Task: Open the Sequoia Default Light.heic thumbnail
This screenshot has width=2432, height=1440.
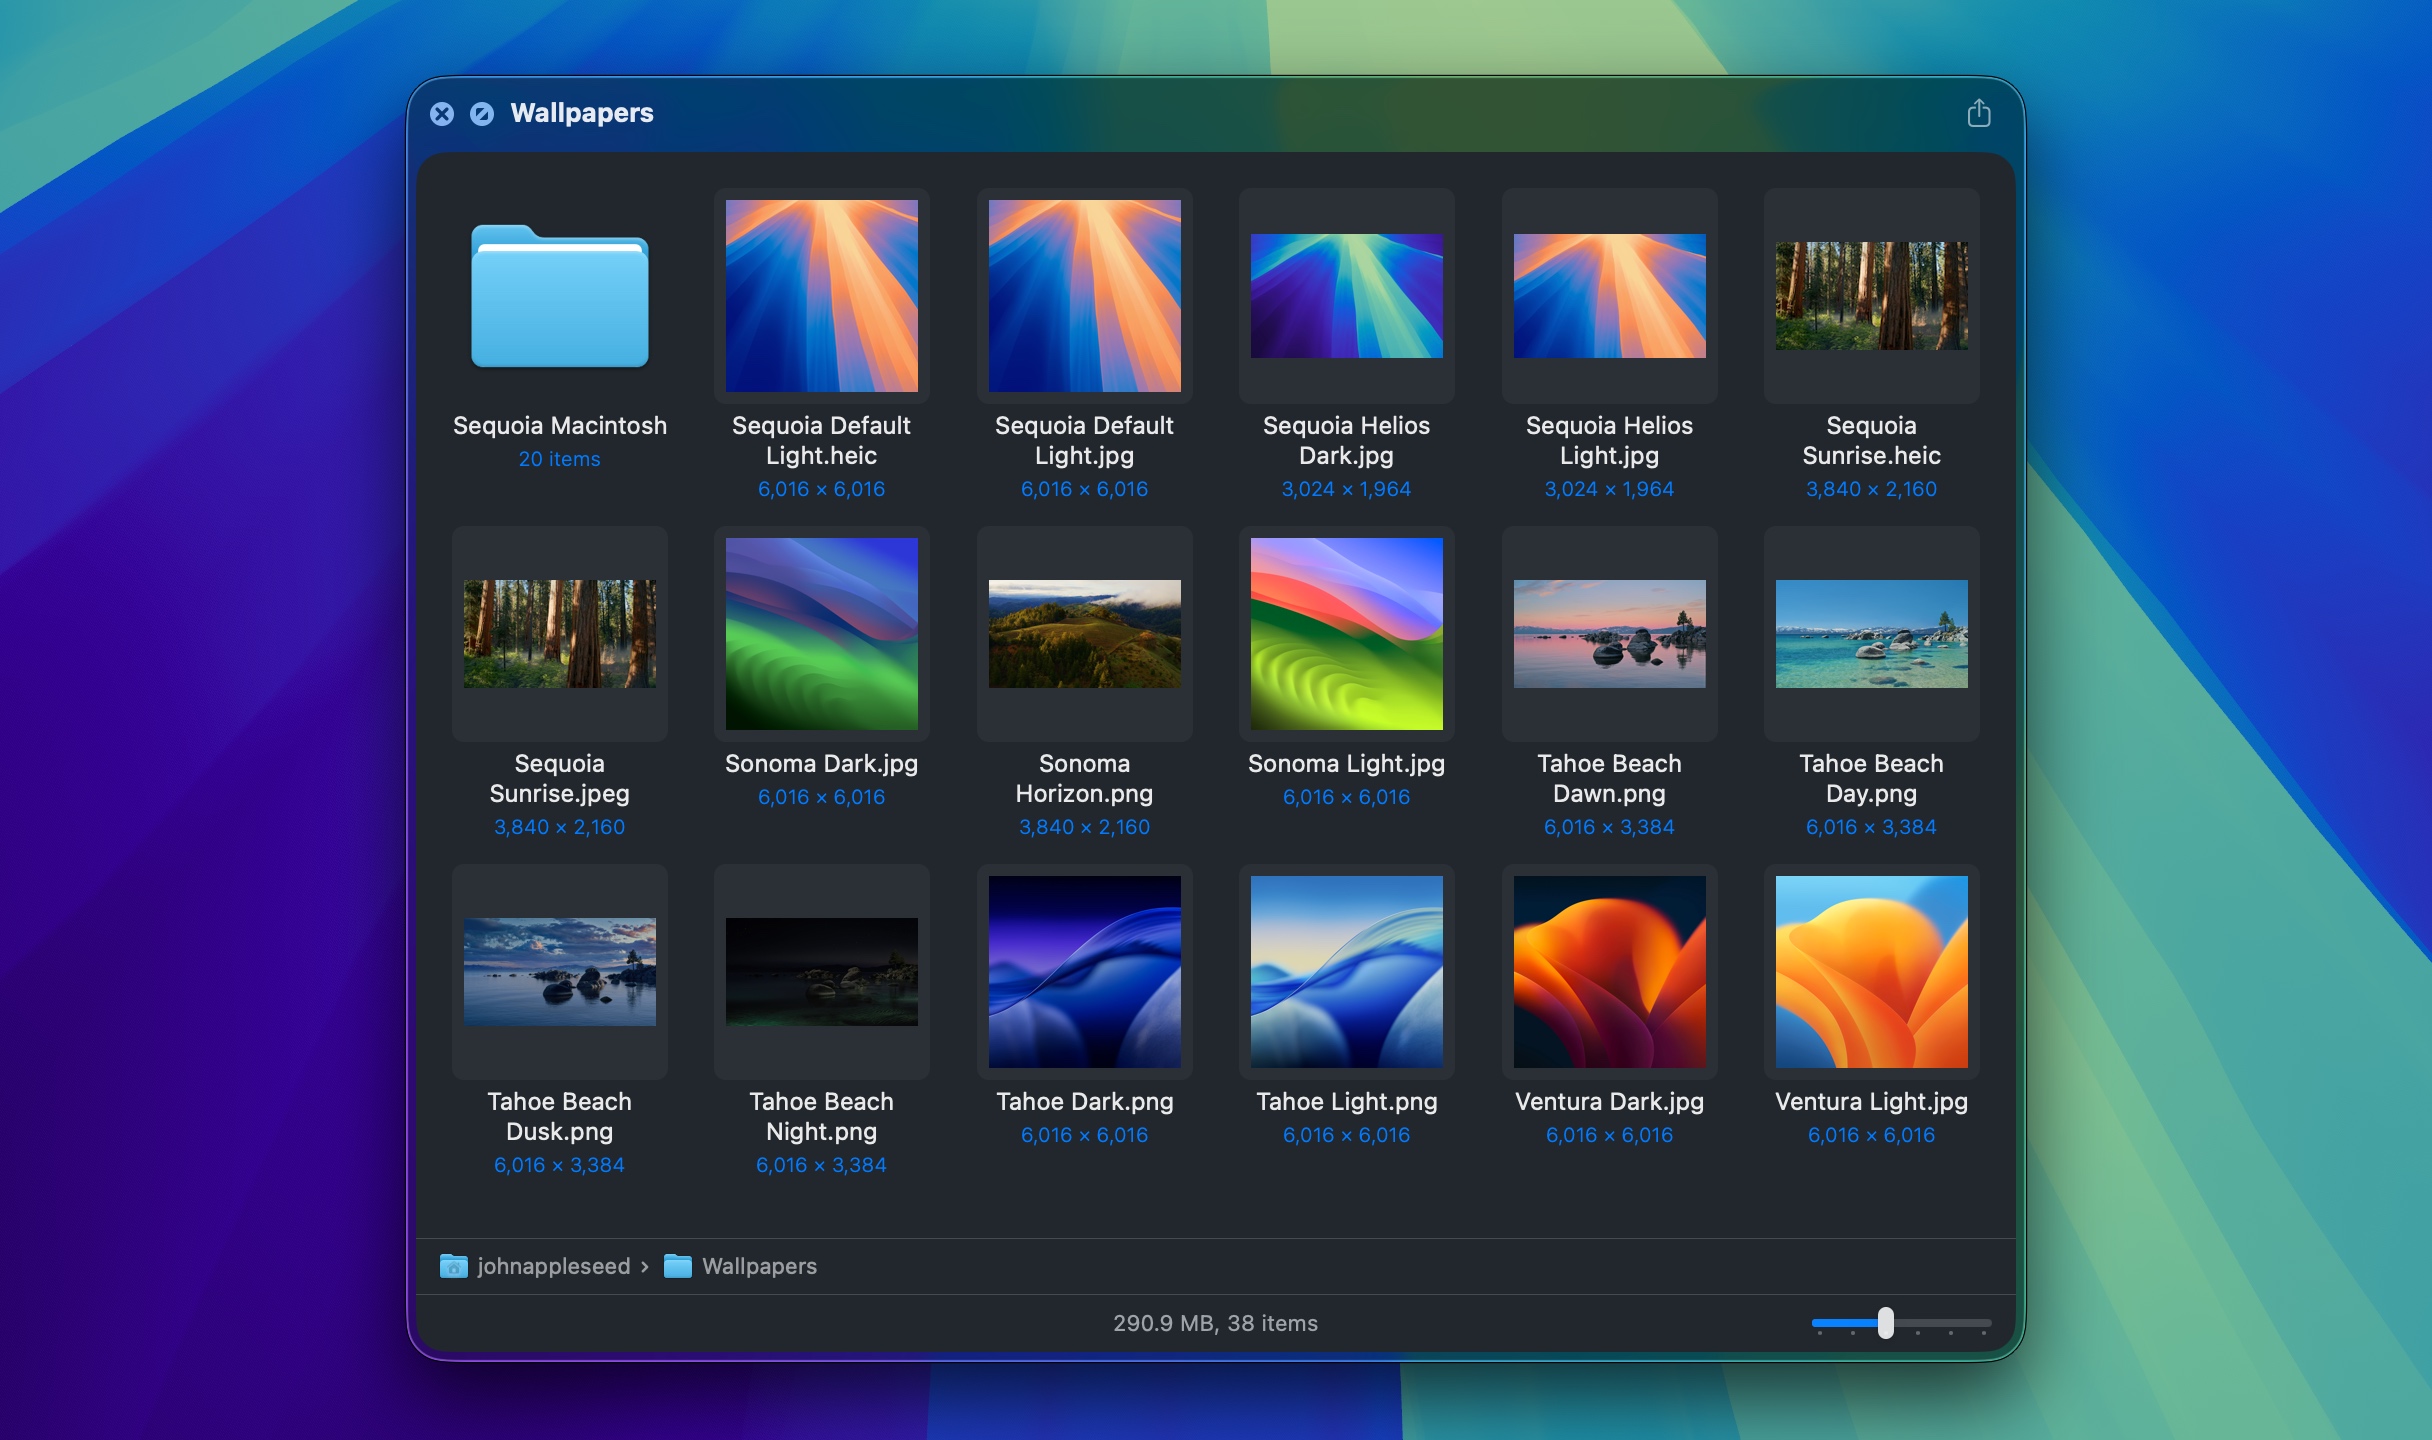Action: tap(821, 295)
